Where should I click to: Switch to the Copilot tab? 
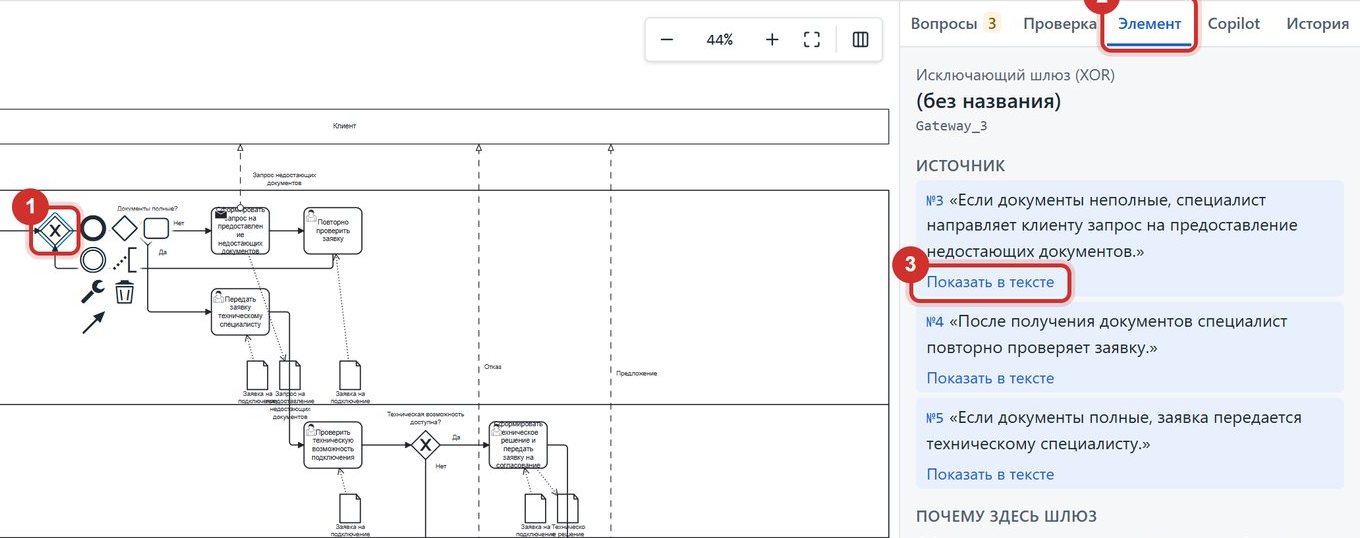point(1234,23)
